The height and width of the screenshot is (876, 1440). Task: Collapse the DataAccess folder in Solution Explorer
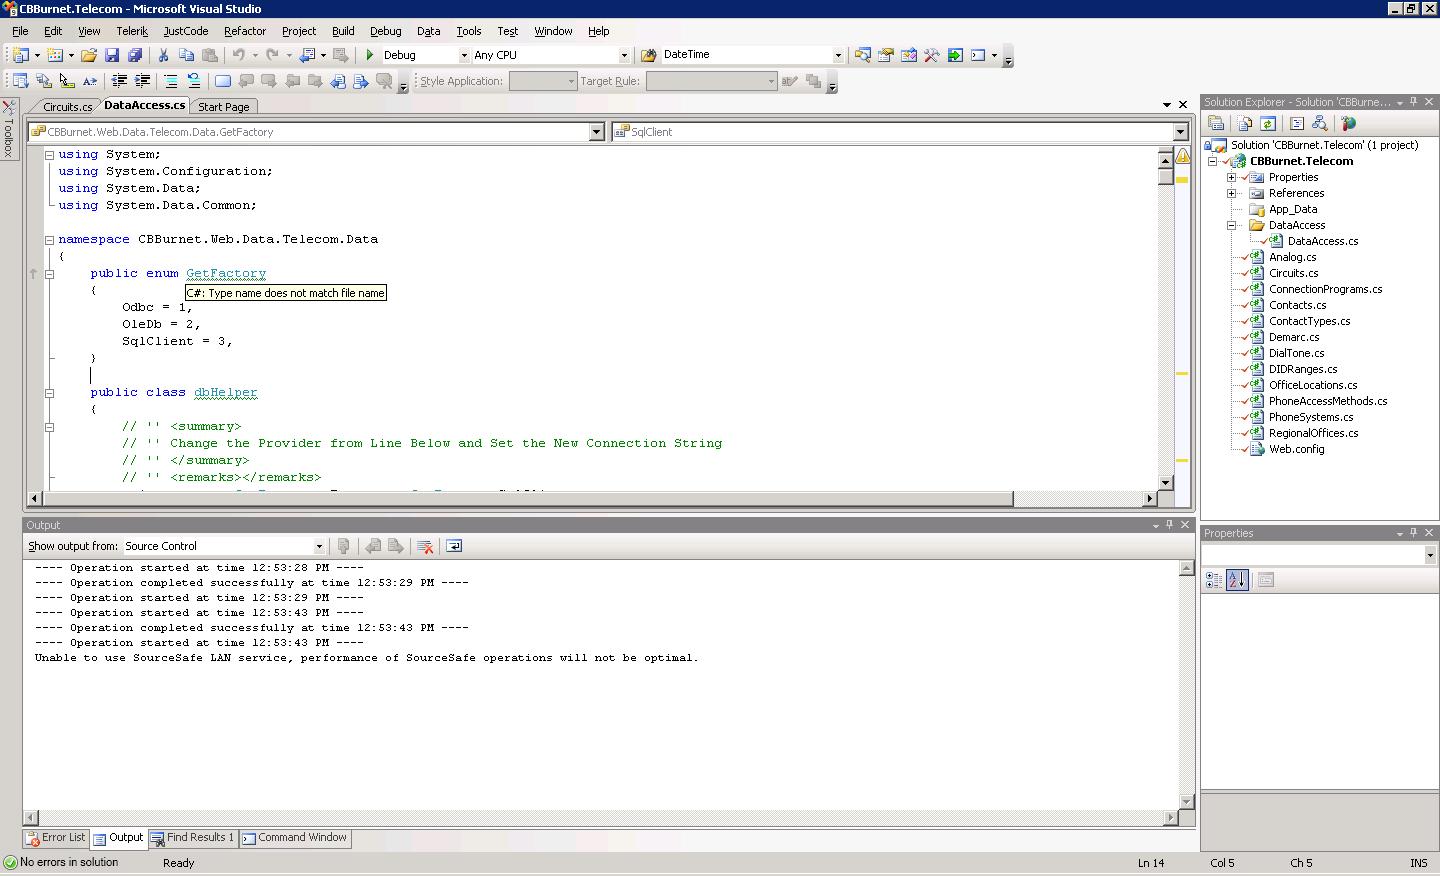(1232, 225)
